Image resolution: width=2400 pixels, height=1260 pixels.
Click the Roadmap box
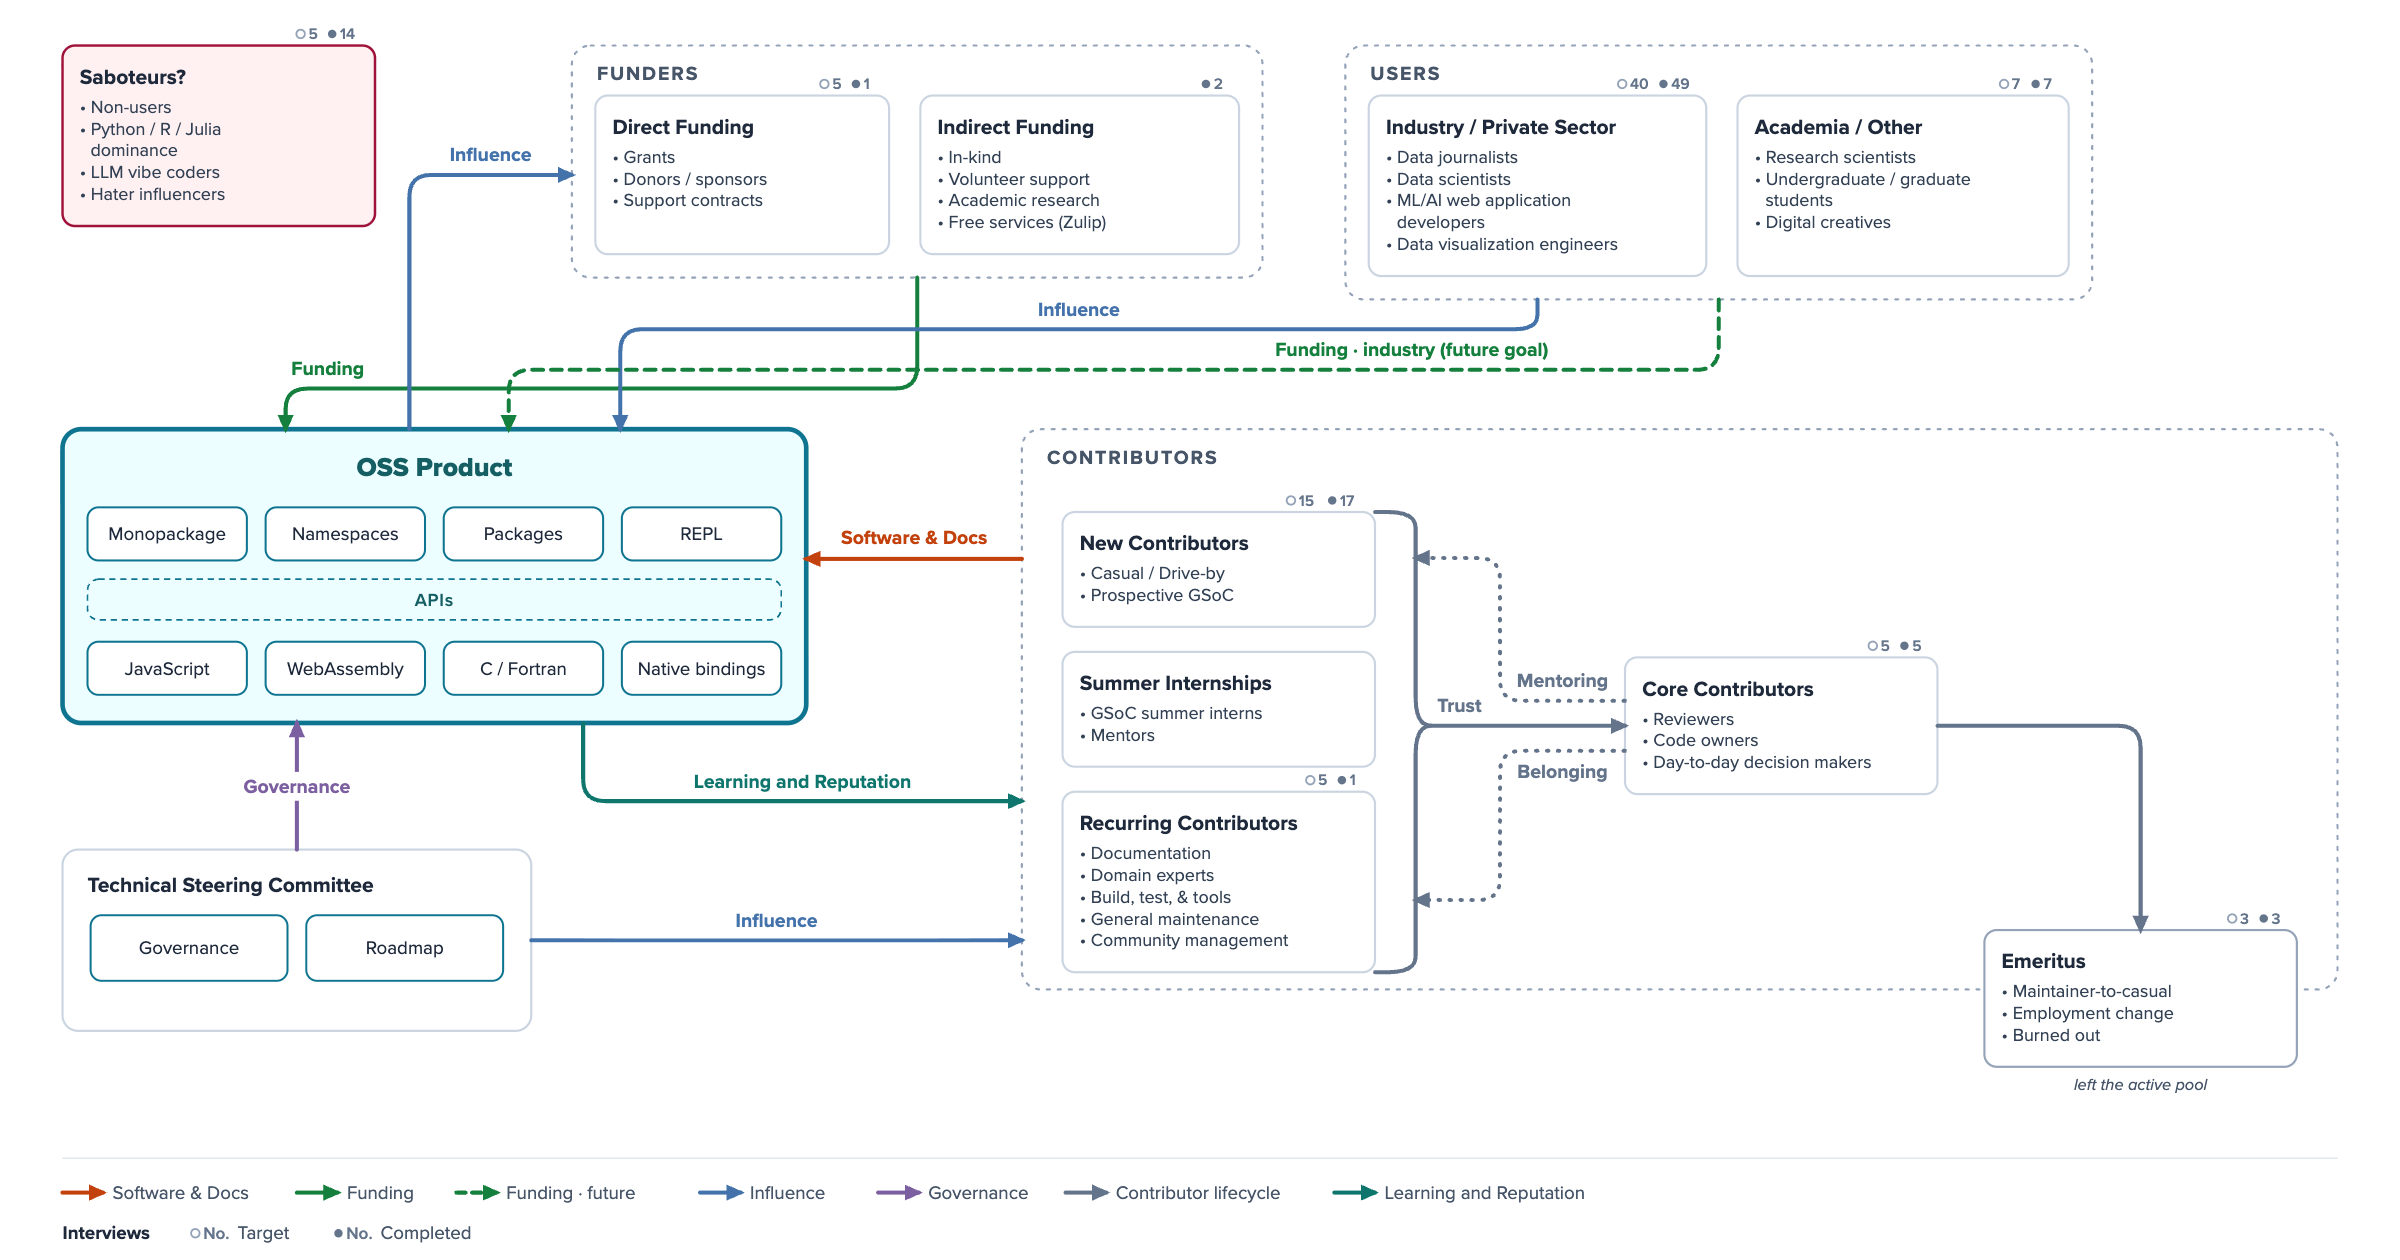point(404,948)
